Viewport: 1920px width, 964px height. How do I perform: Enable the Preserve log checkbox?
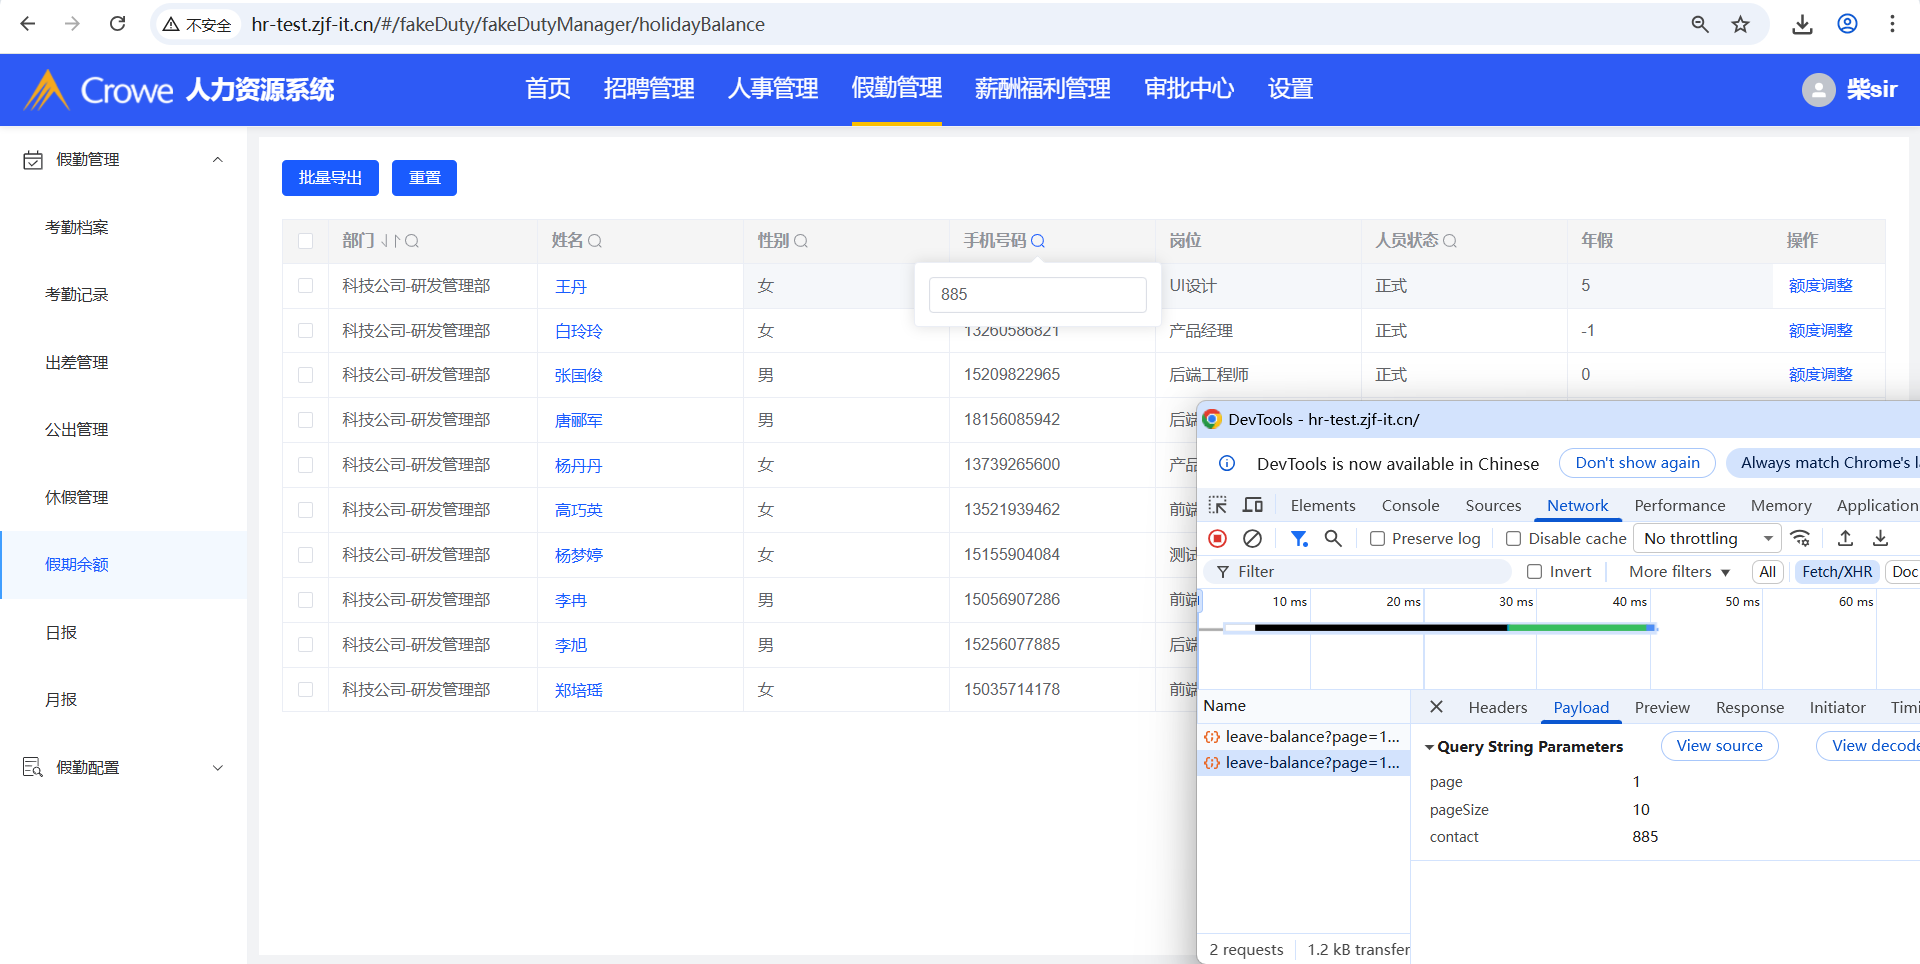pos(1377,539)
